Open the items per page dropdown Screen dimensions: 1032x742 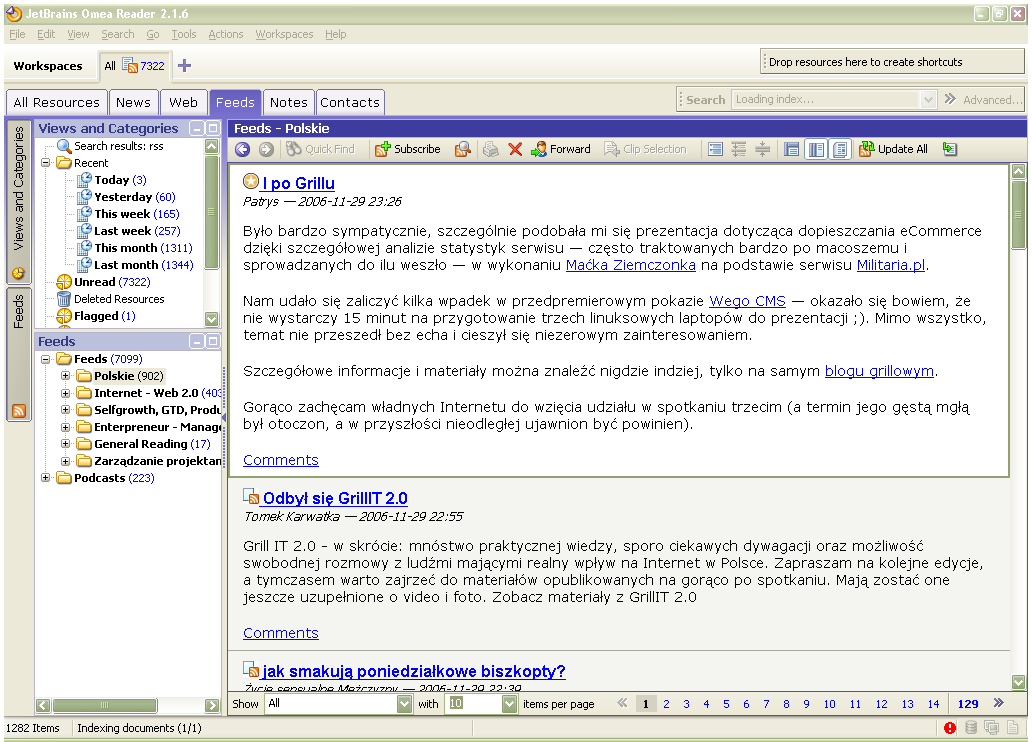tap(509, 704)
